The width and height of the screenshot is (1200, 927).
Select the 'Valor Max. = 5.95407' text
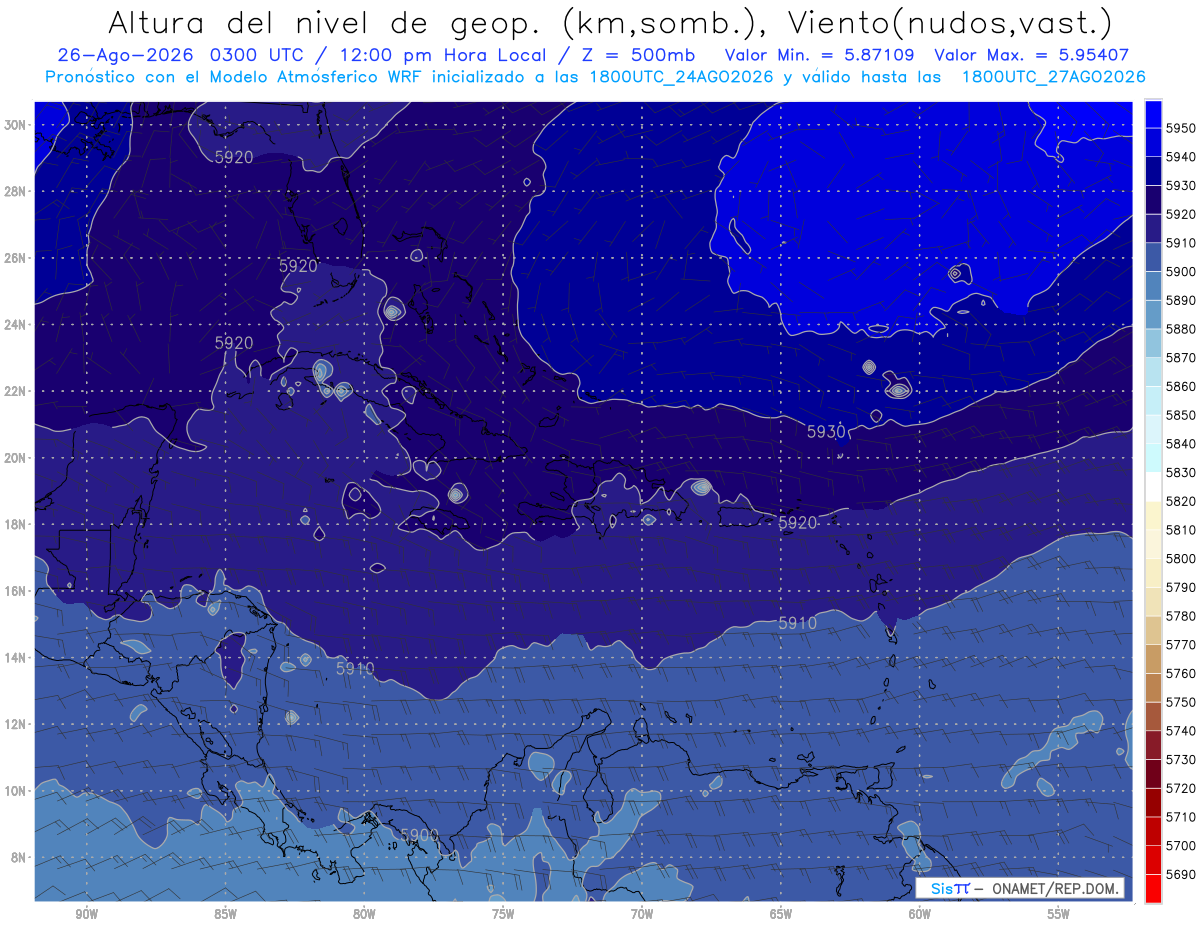(x=1032, y=56)
